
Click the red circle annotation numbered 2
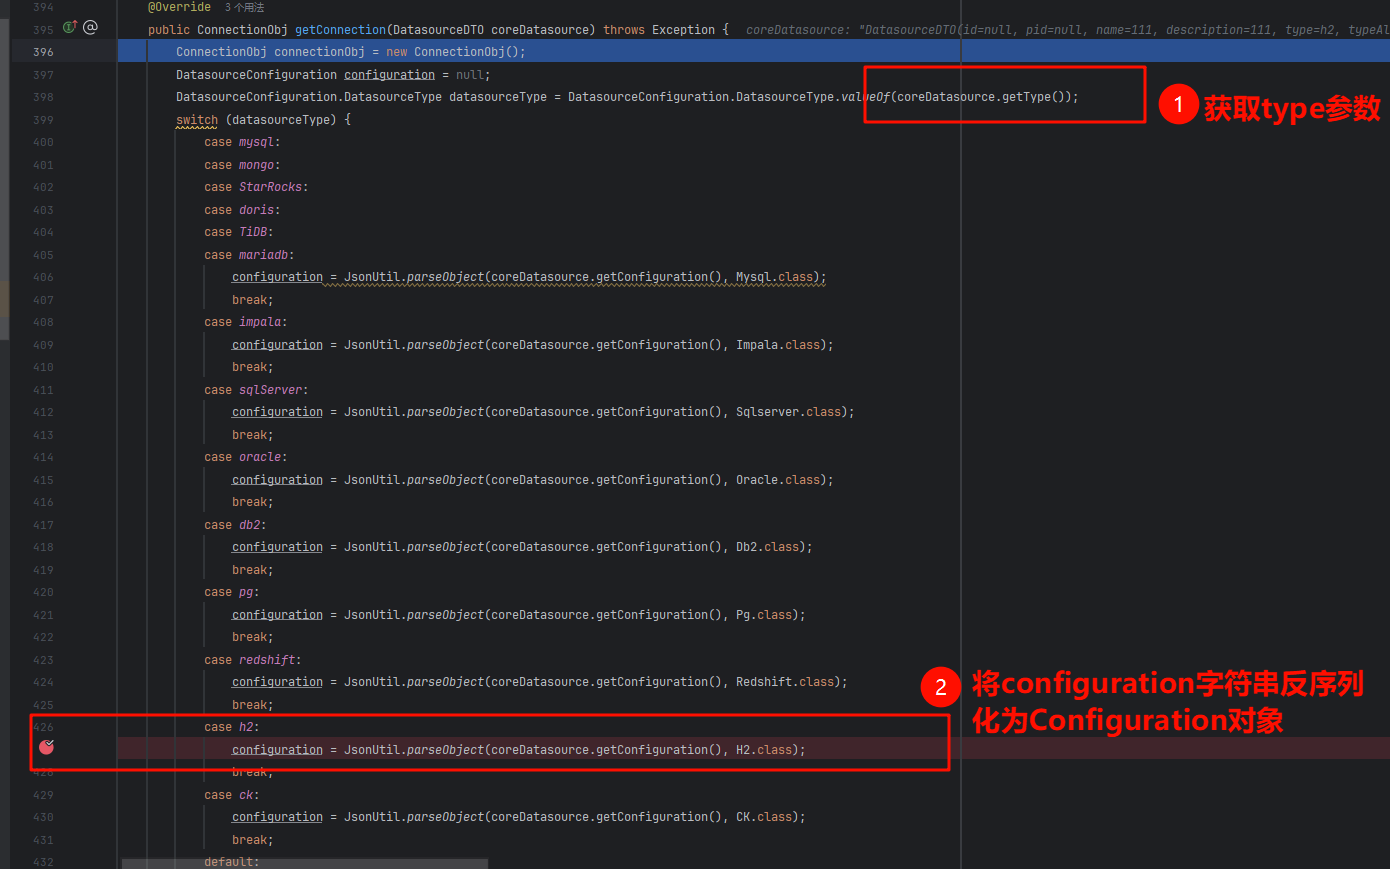(940, 687)
